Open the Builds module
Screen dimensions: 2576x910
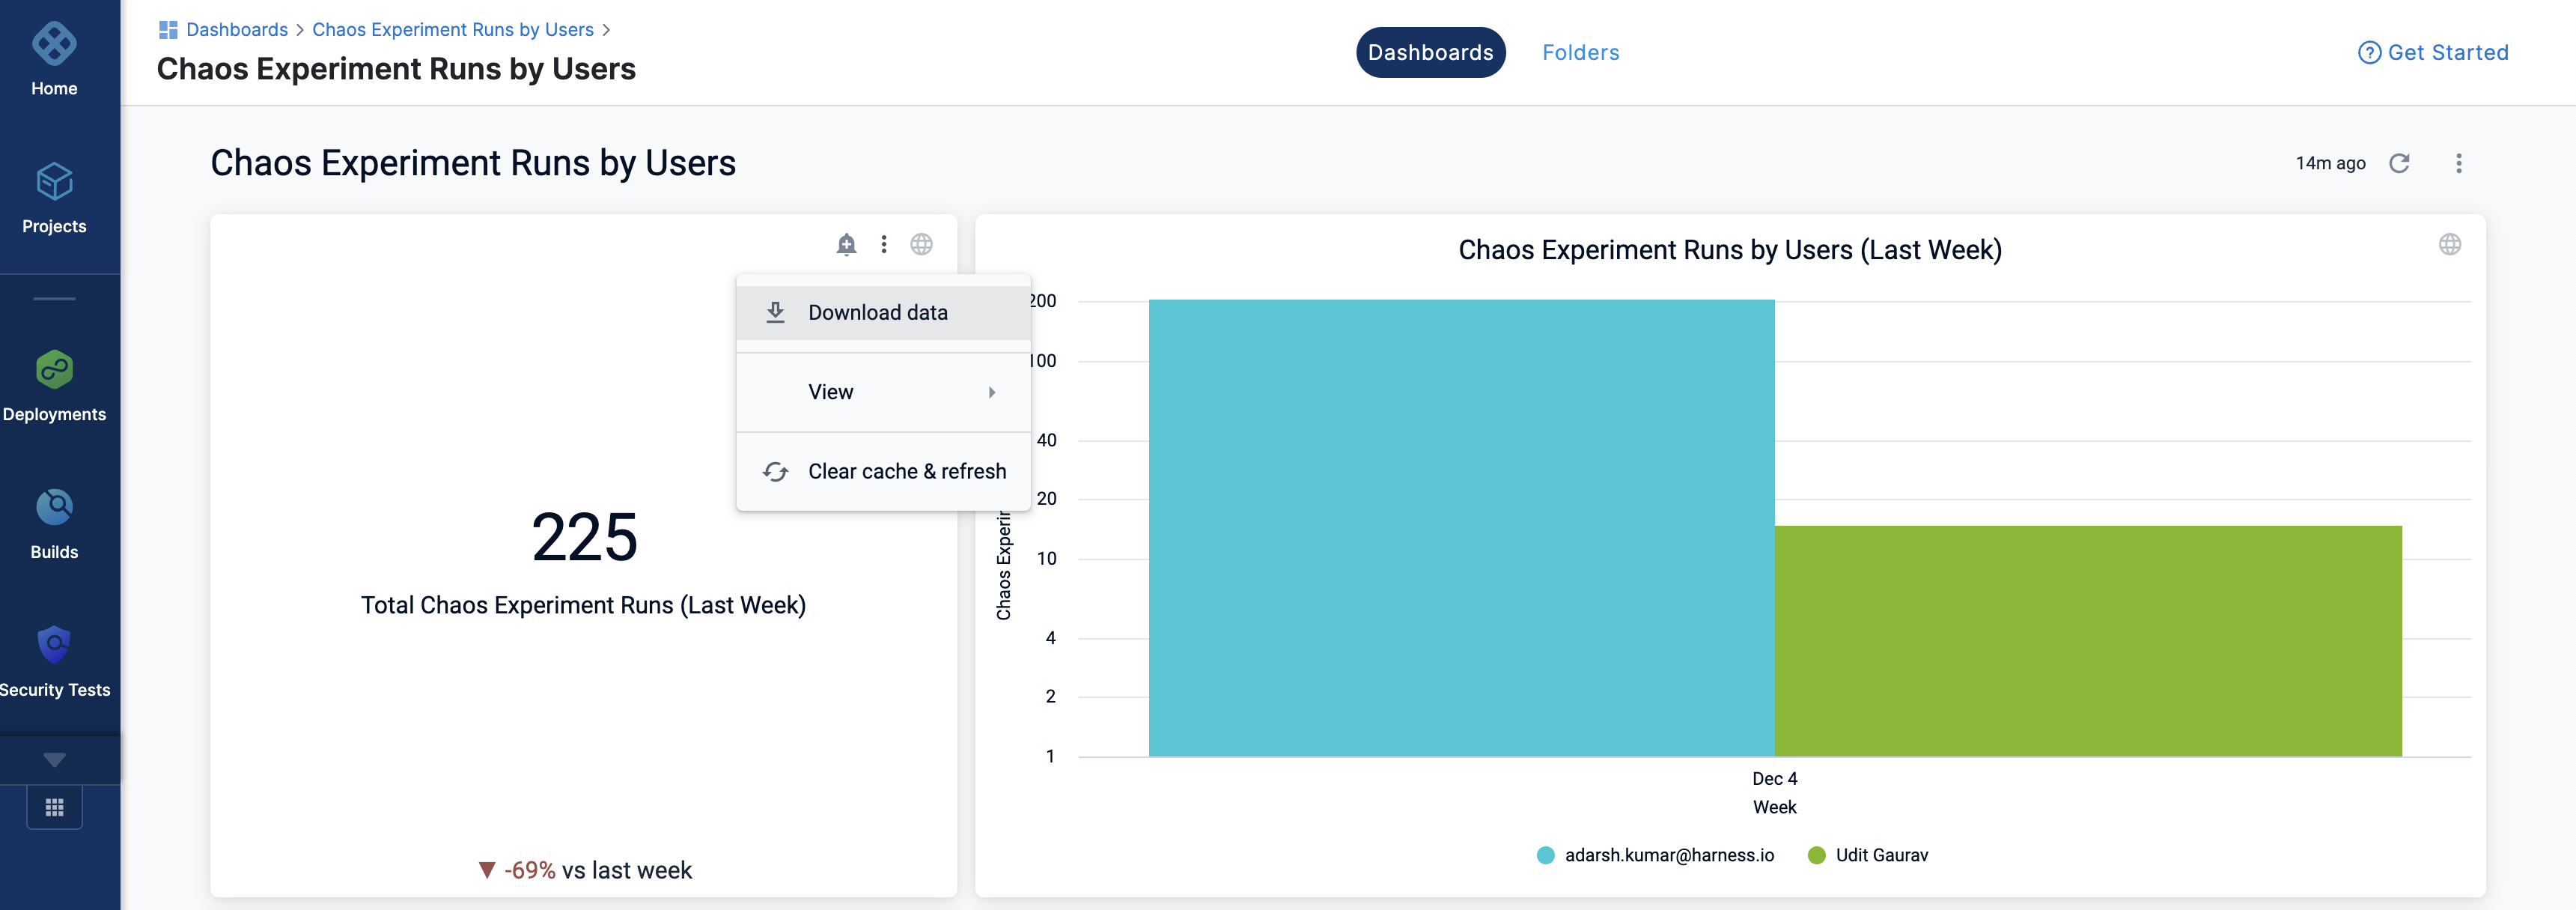(54, 508)
